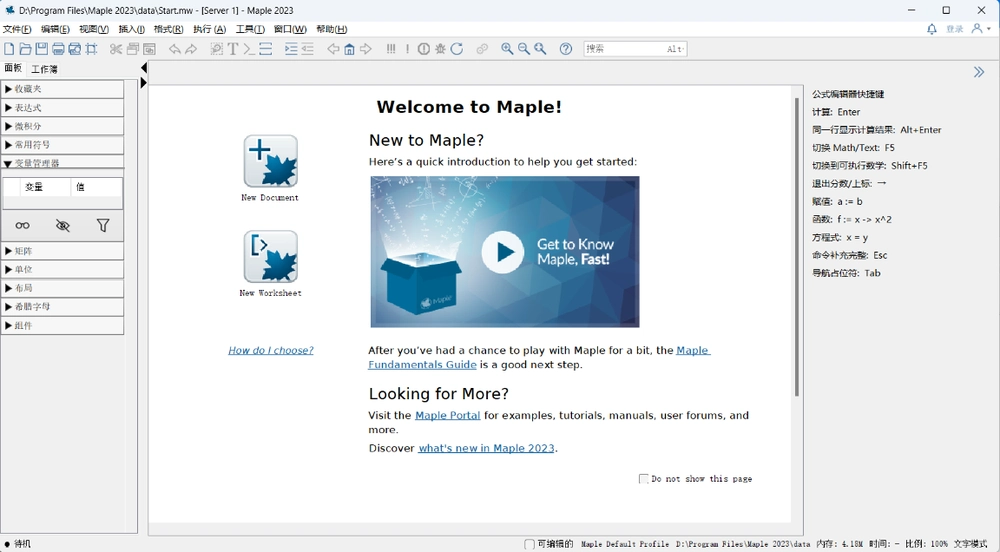Click in the 搜索 search field
The image size is (1000, 552).
pyautogui.click(x=635, y=48)
